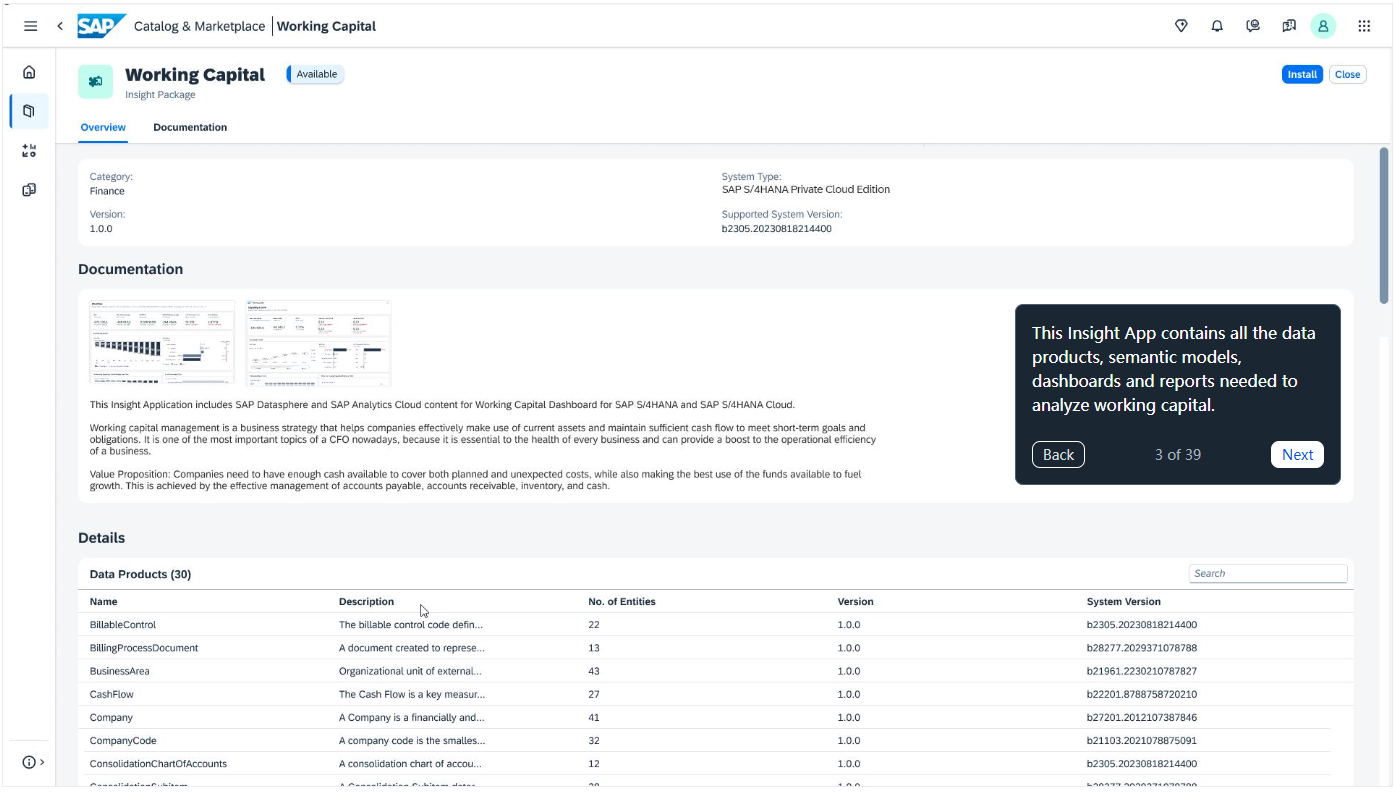This screenshot has width=1395, height=795.
Task: Select the CashFlow data product
Action: point(716,694)
